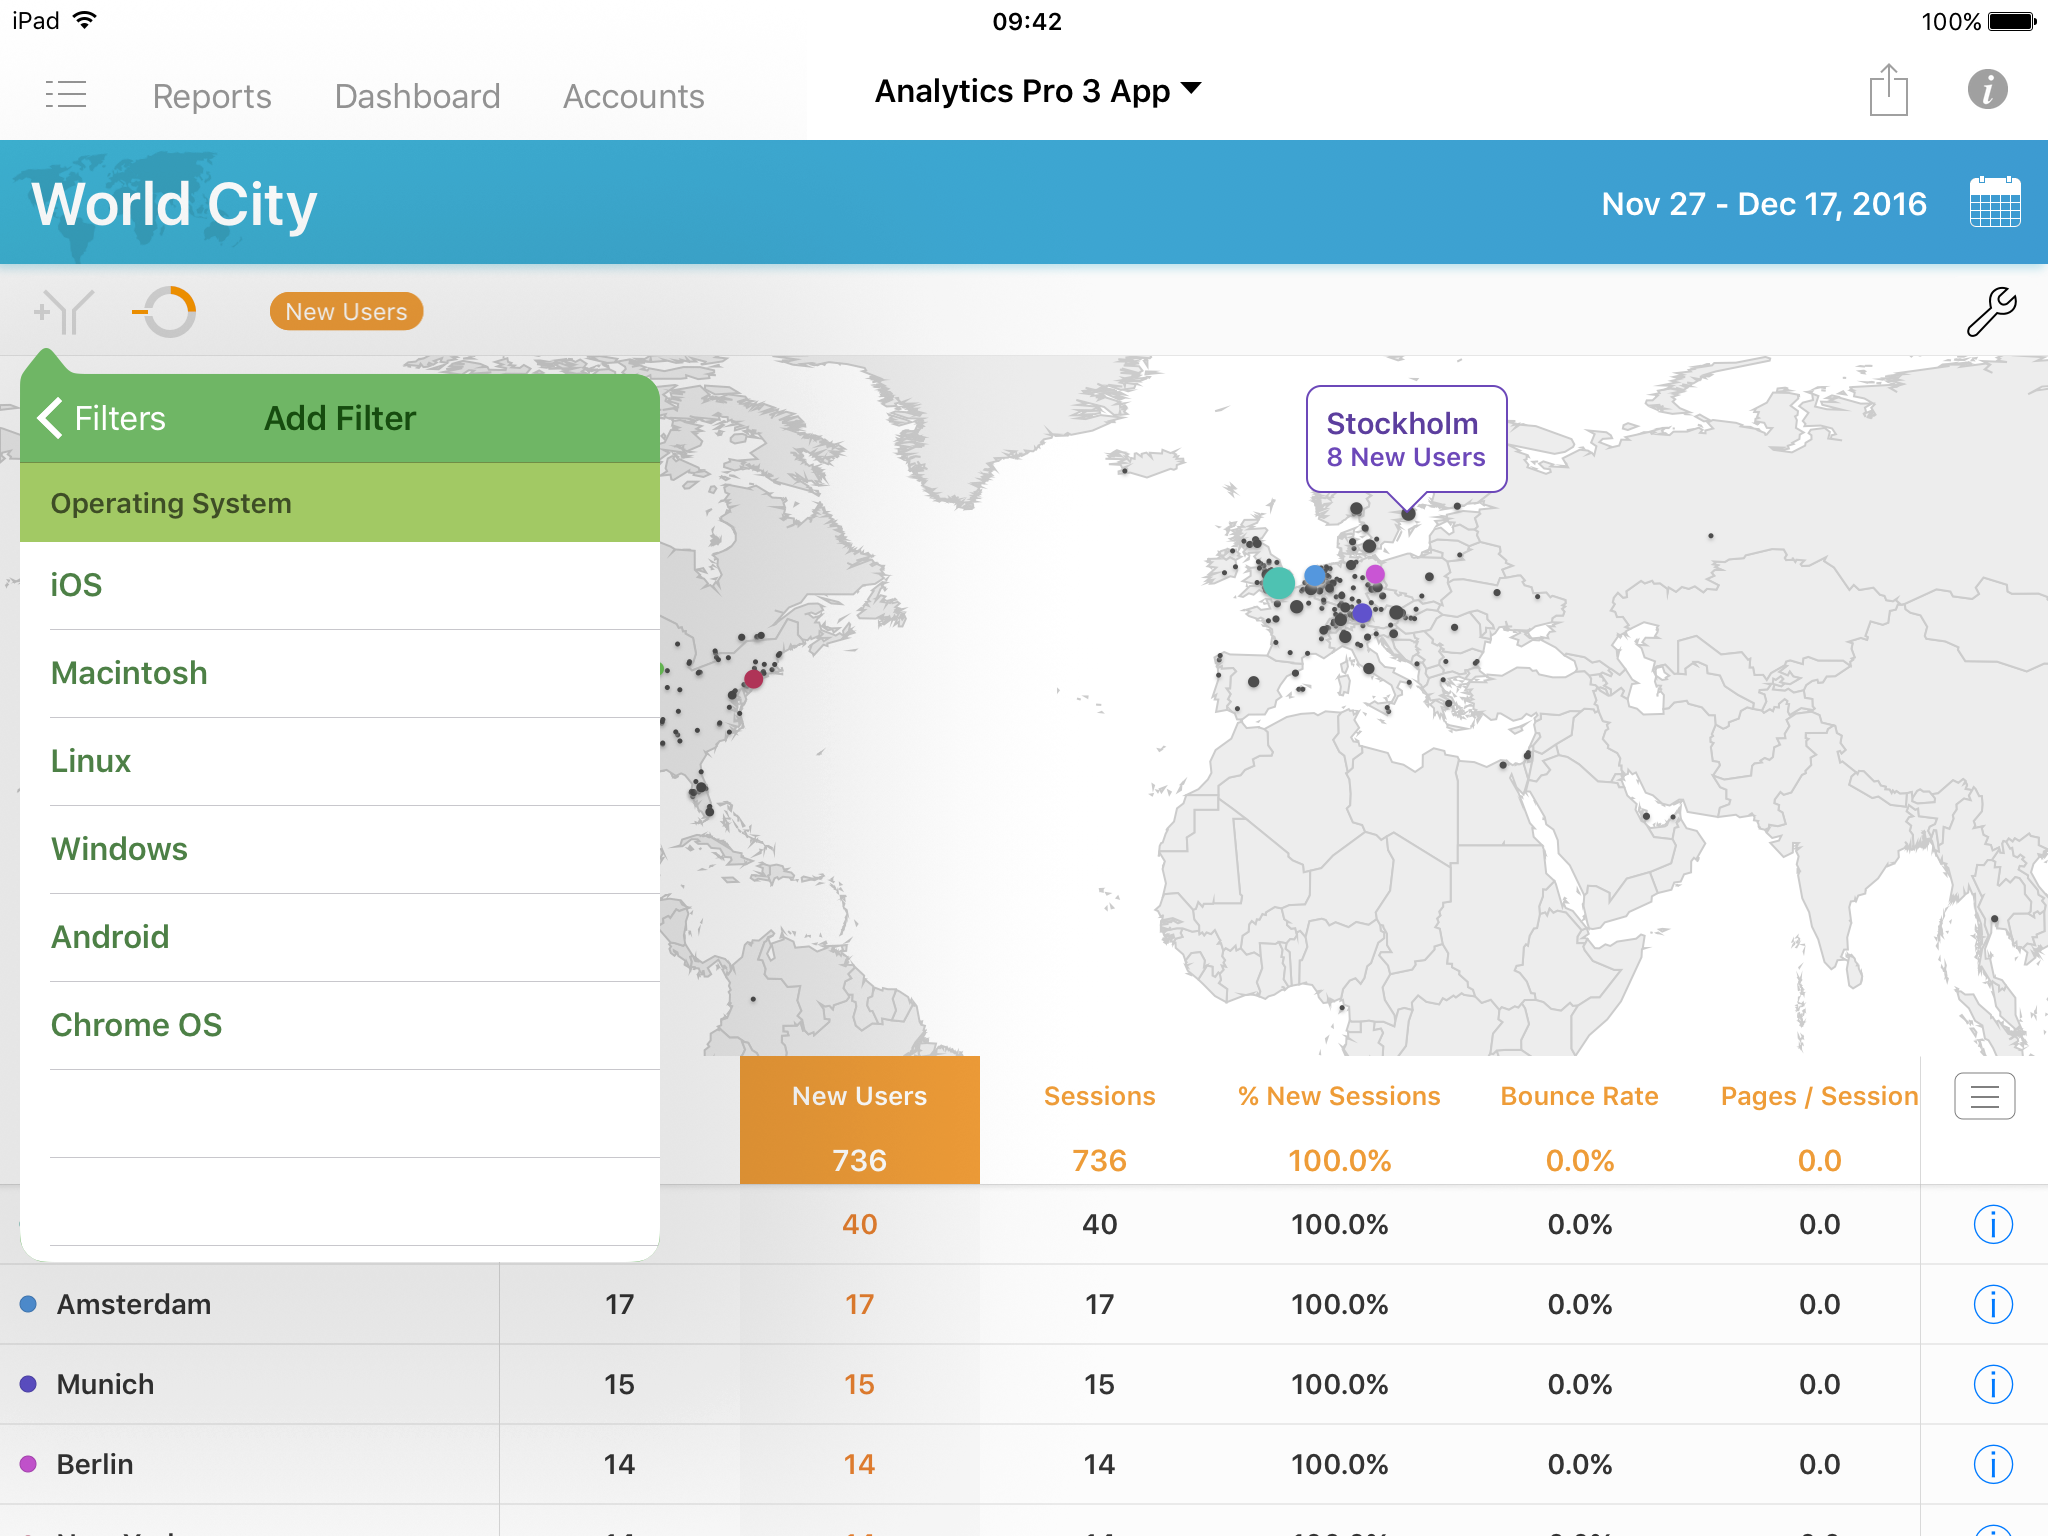Choose Chrome OS filter option
This screenshot has width=2048, height=1536.
[136, 1025]
